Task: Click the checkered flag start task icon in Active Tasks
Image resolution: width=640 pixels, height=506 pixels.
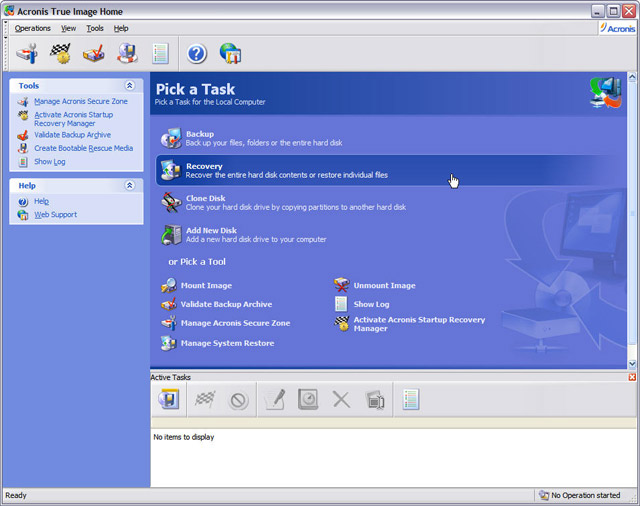Action: pos(205,399)
